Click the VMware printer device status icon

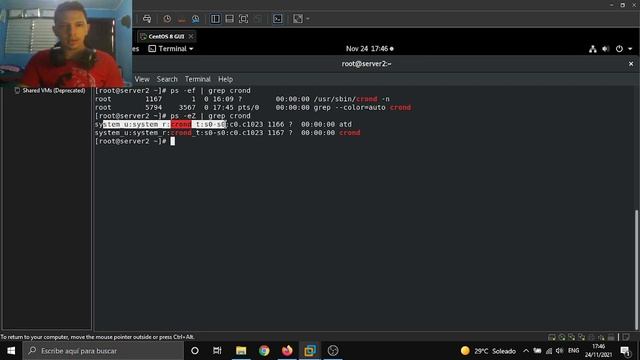611,337
